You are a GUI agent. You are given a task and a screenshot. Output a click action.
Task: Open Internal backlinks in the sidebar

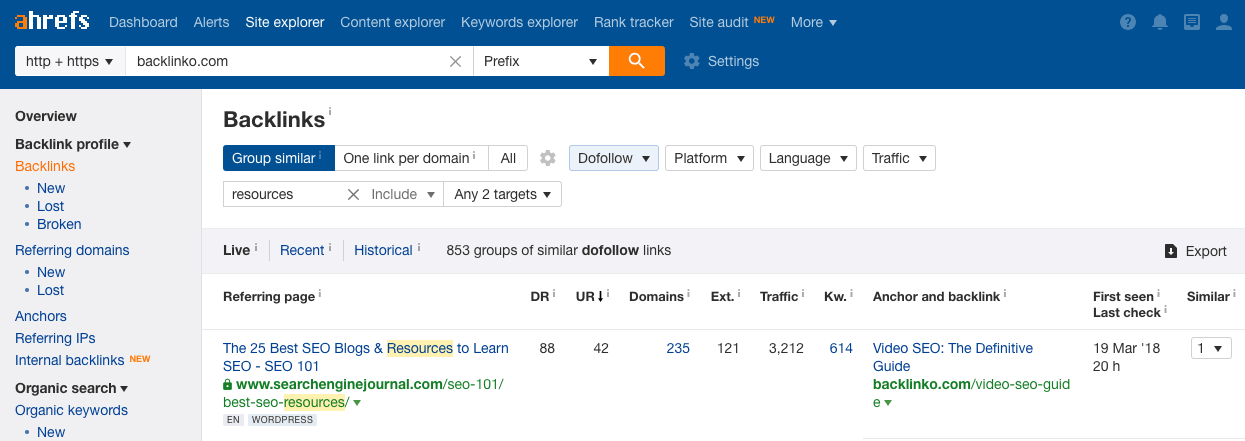70,360
